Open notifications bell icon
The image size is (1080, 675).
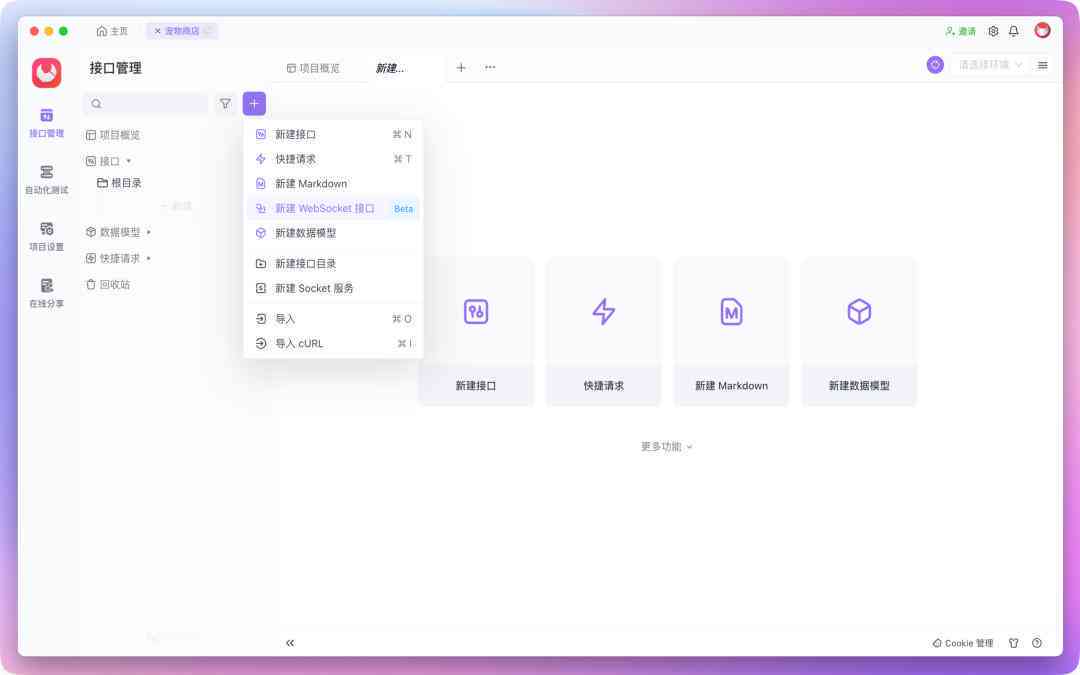[1013, 31]
